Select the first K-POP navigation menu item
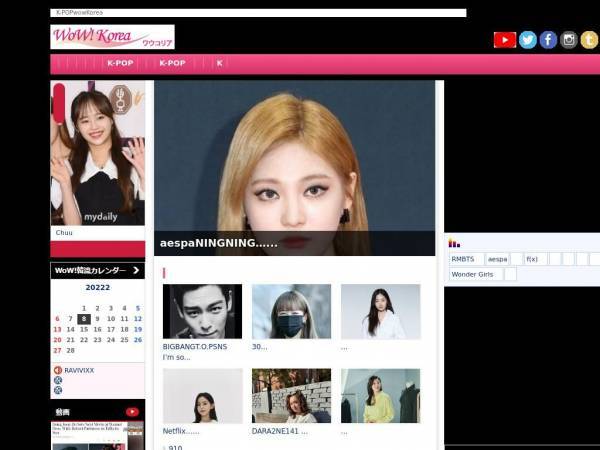 (x=120, y=63)
